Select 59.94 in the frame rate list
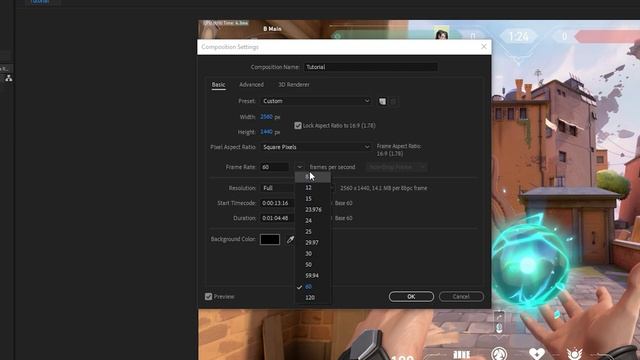Image resolution: width=640 pixels, height=360 pixels. [313, 276]
